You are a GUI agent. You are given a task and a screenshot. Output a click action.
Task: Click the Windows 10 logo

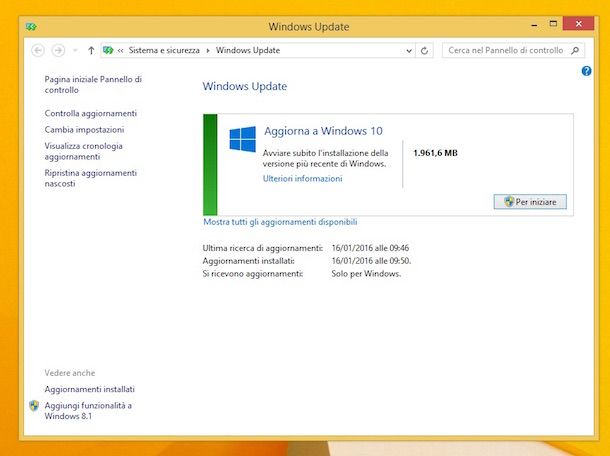[242, 139]
